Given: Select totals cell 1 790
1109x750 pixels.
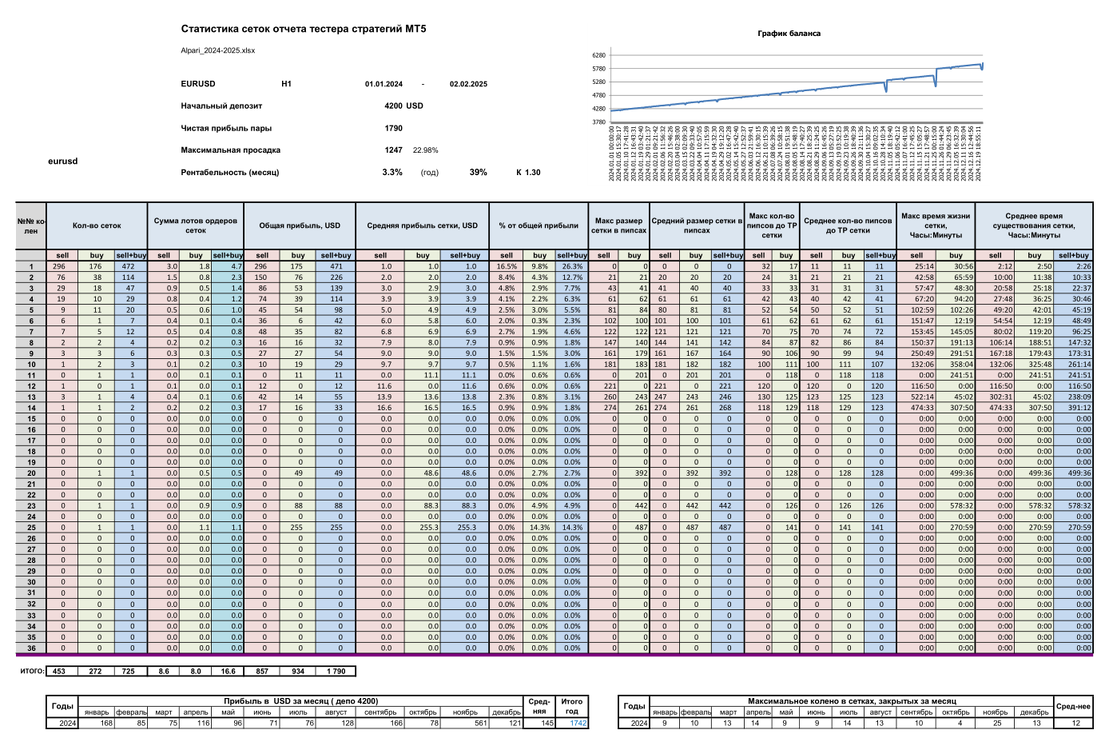Looking at the screenshot, I should coord(336,671).
